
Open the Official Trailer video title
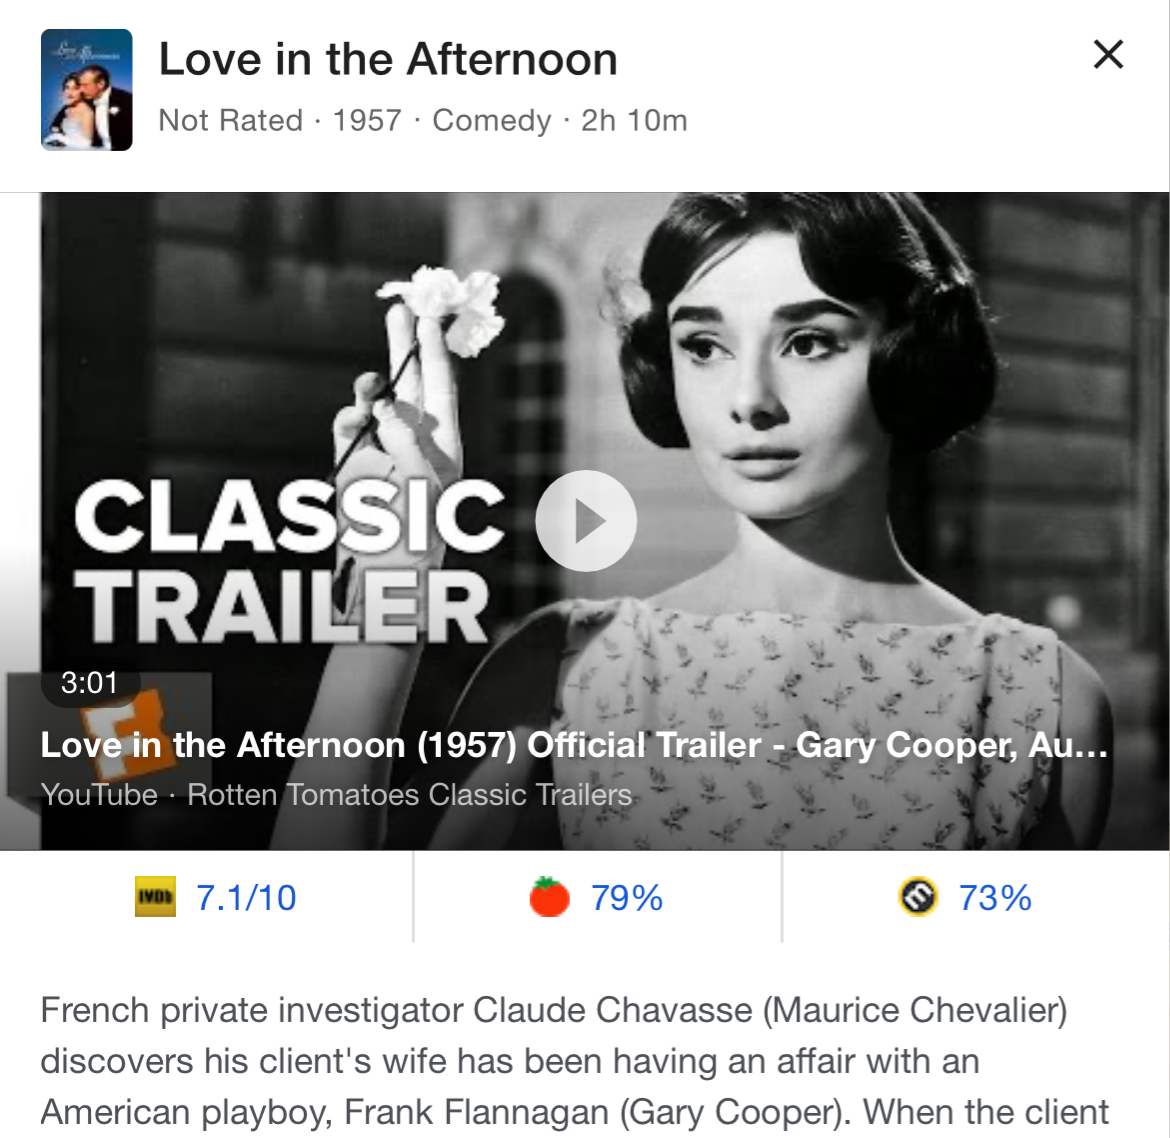pos(574,745)
